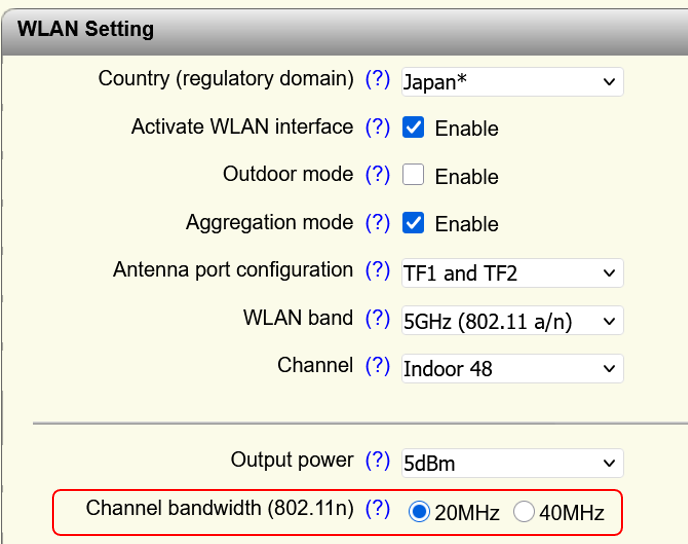Show help (?) for Output power
688x544 pixels.
tap(377, 461)
